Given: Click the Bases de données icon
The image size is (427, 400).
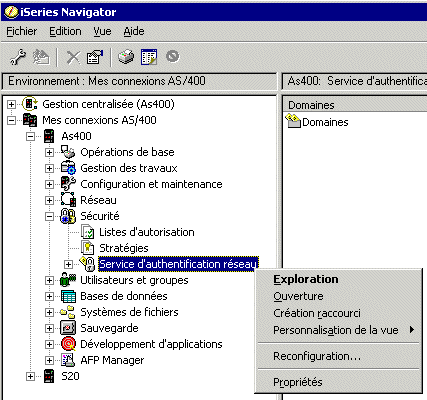Looking at the screenshot, I should coord(68,296).
